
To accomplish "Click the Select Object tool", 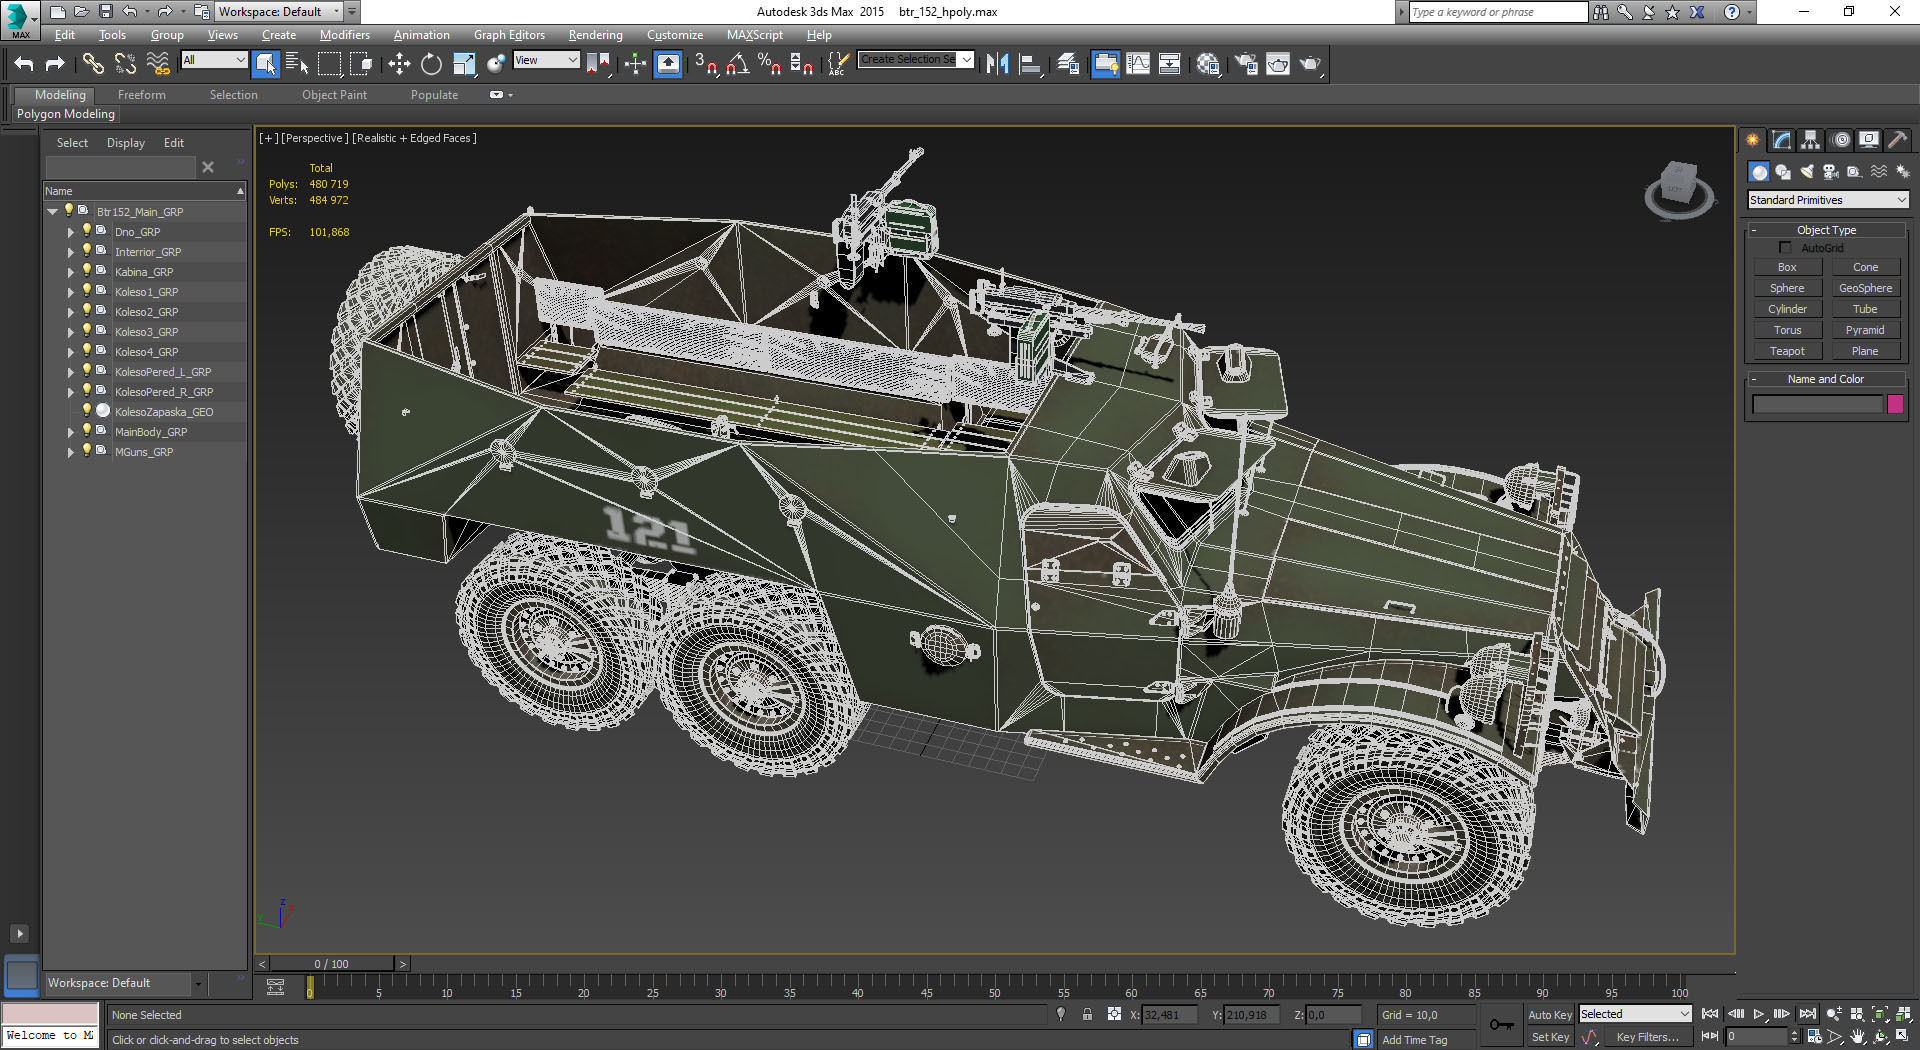I will point(265,64).
